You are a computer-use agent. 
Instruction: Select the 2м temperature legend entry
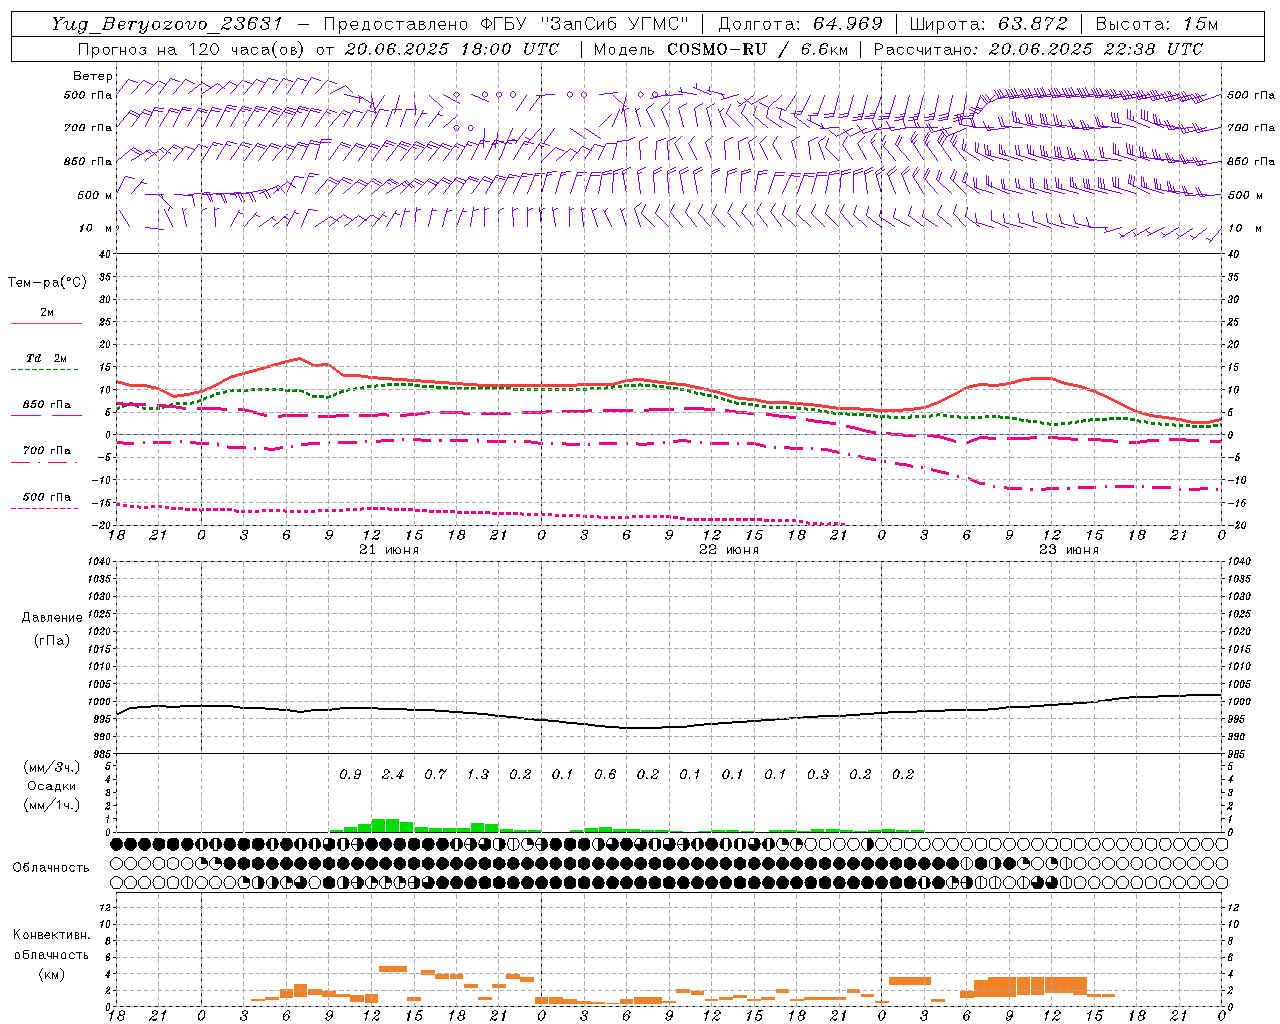pos(47,312)
